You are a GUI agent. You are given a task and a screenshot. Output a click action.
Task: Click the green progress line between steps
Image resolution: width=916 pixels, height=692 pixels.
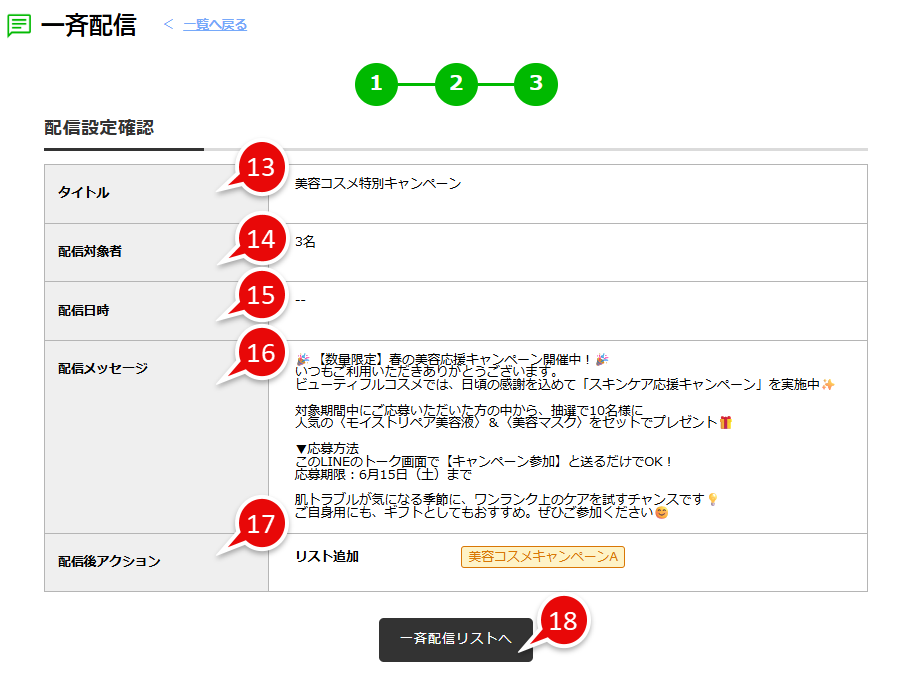[417, 85]
